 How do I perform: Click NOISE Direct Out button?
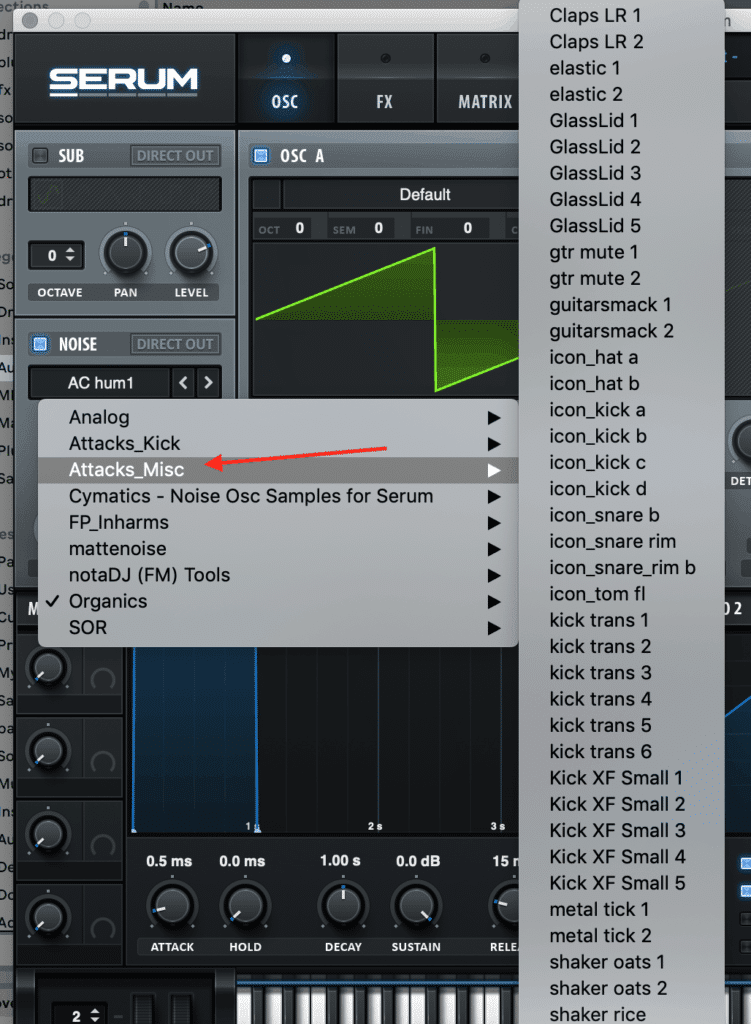175,344
